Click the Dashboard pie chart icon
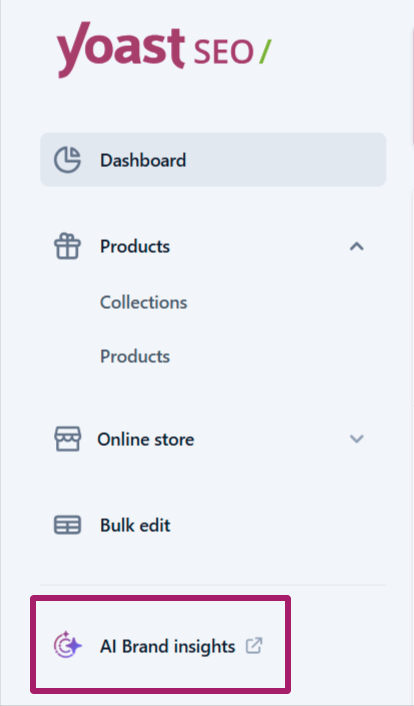The height and width of the screenshot is (706, 414). pos(68,160)
